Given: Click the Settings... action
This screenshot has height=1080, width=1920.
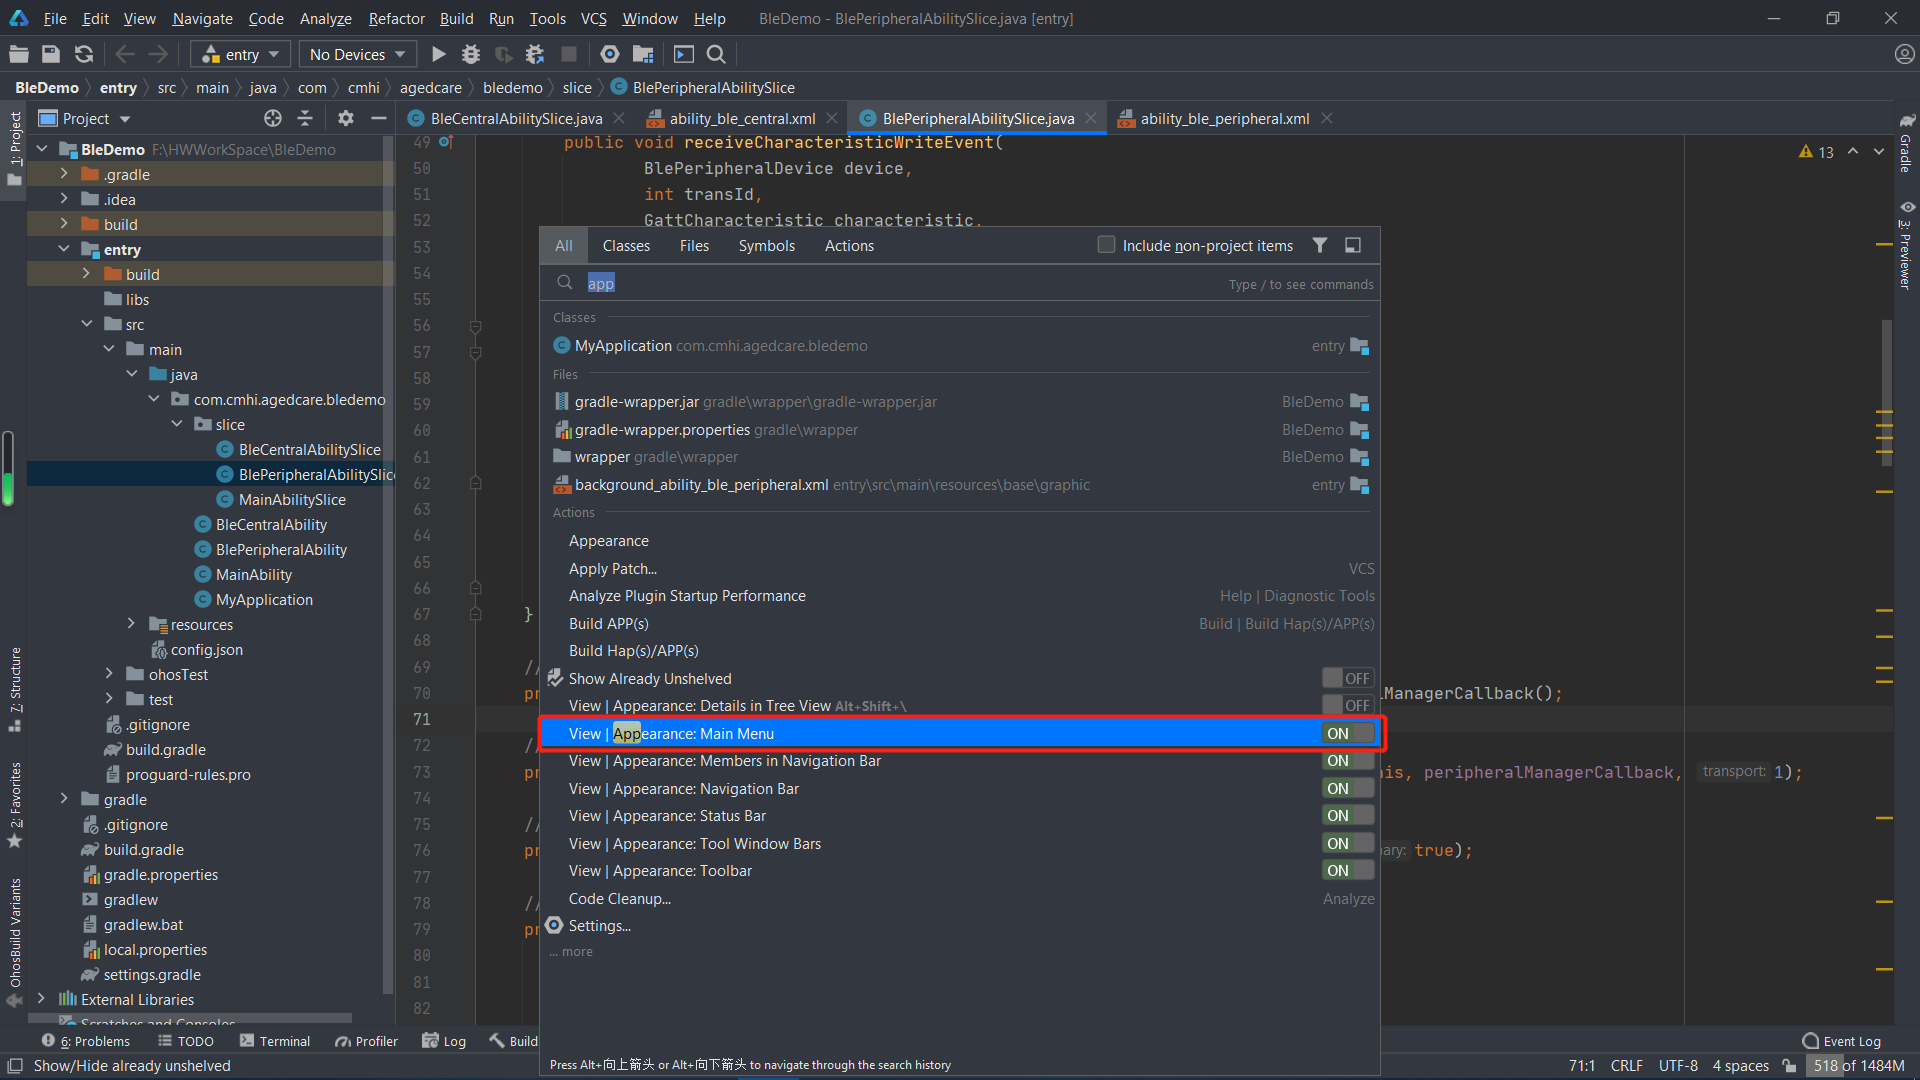Looking at the screenshot, I should (599, 926).
